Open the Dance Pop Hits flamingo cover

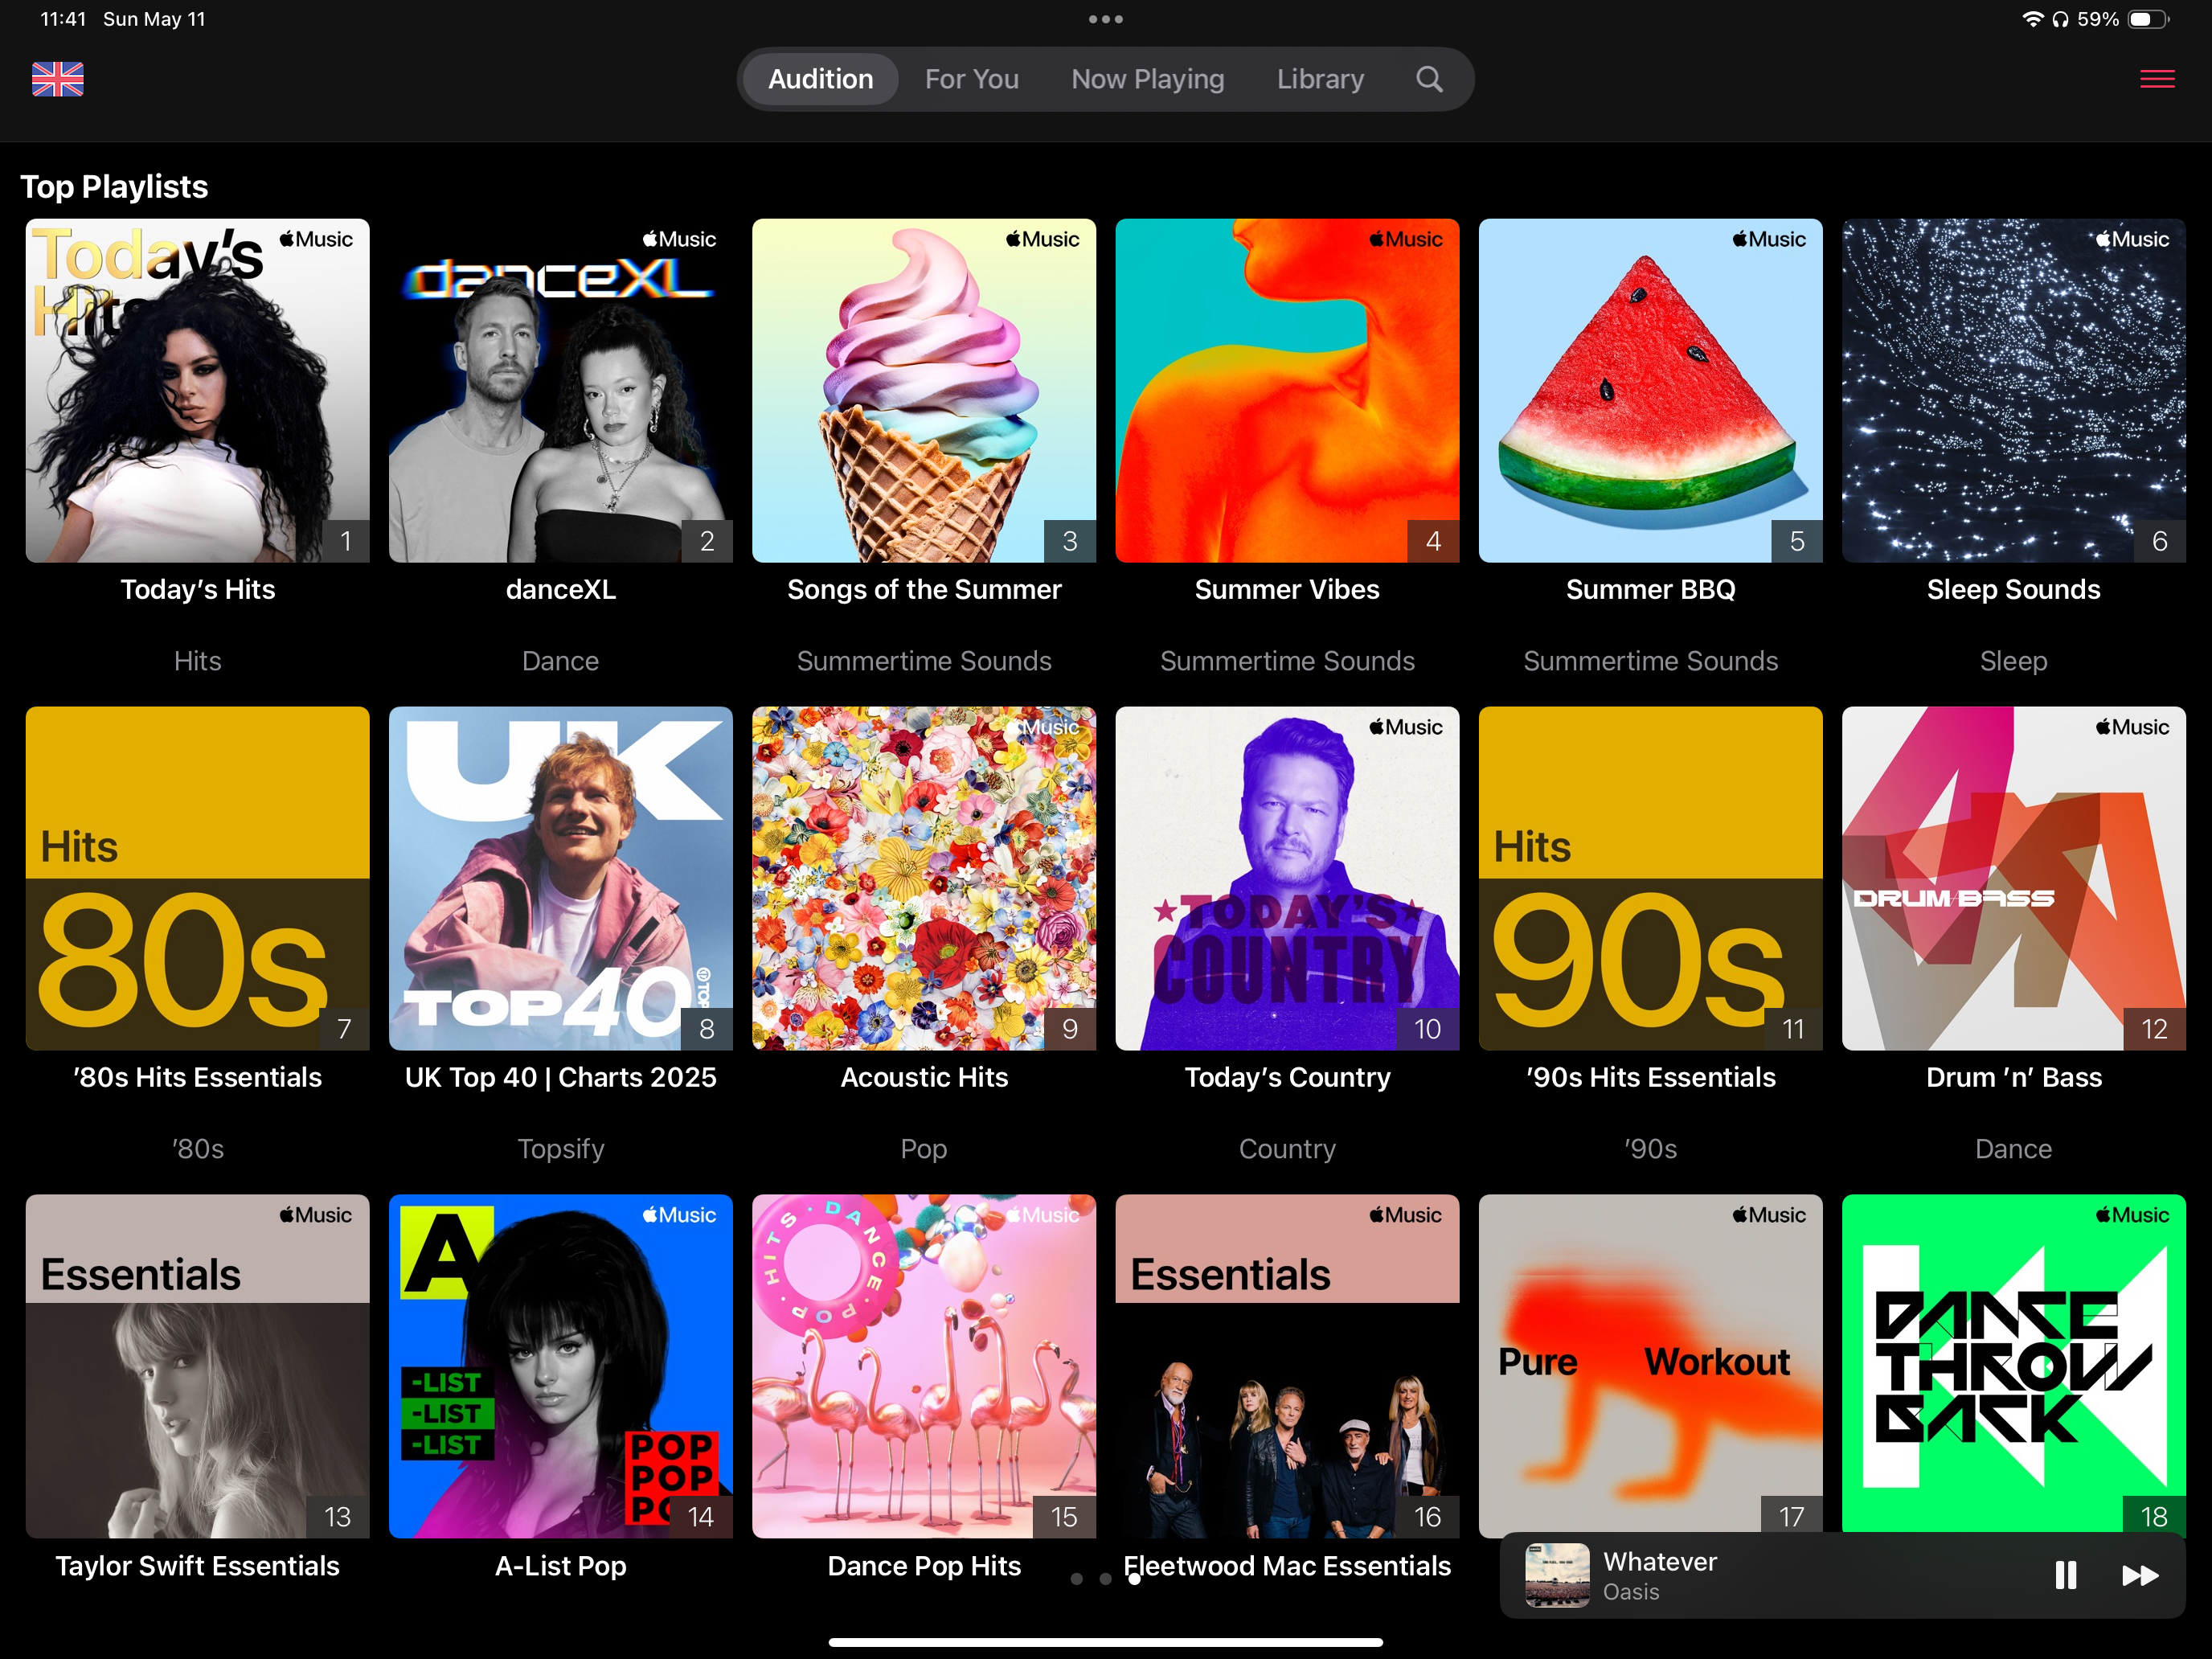pos(924,1366)
